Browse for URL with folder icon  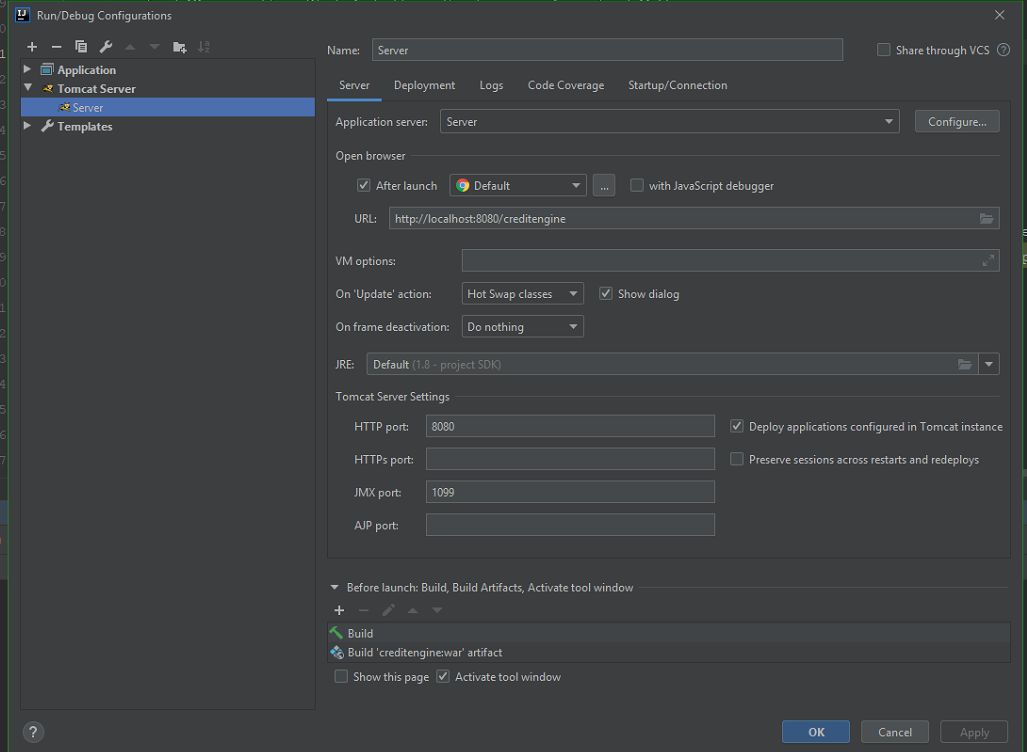click(x=986, y=219)
